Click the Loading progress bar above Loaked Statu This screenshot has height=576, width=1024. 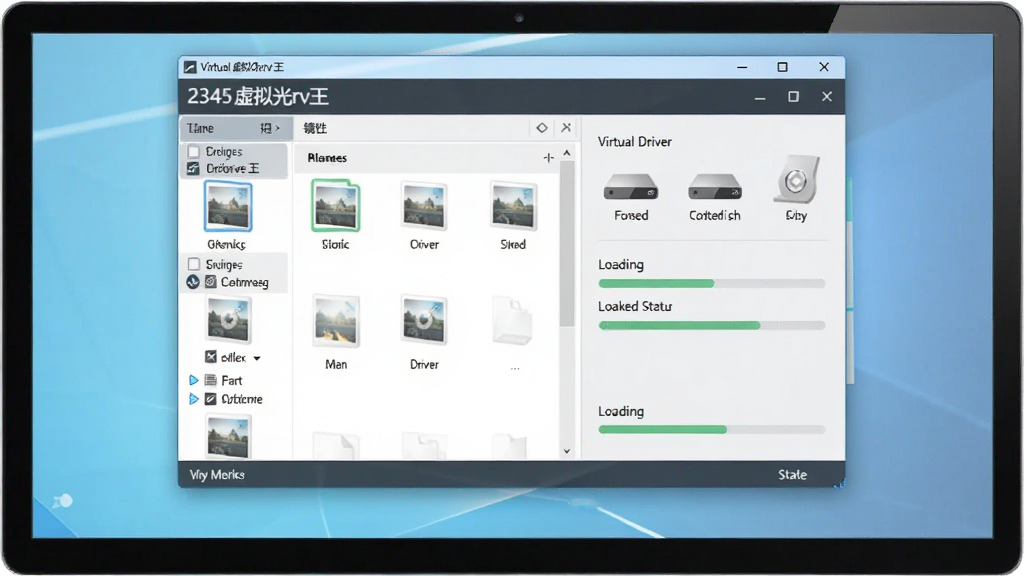(711, 283)
